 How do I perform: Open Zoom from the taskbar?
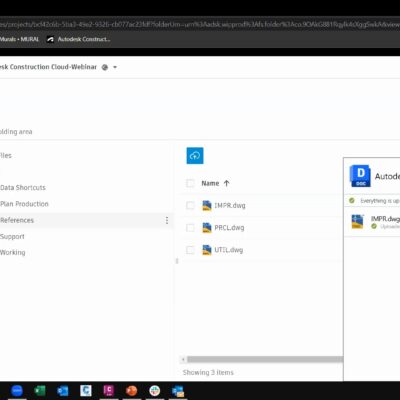pyautogui.click(x=17, y=390)
